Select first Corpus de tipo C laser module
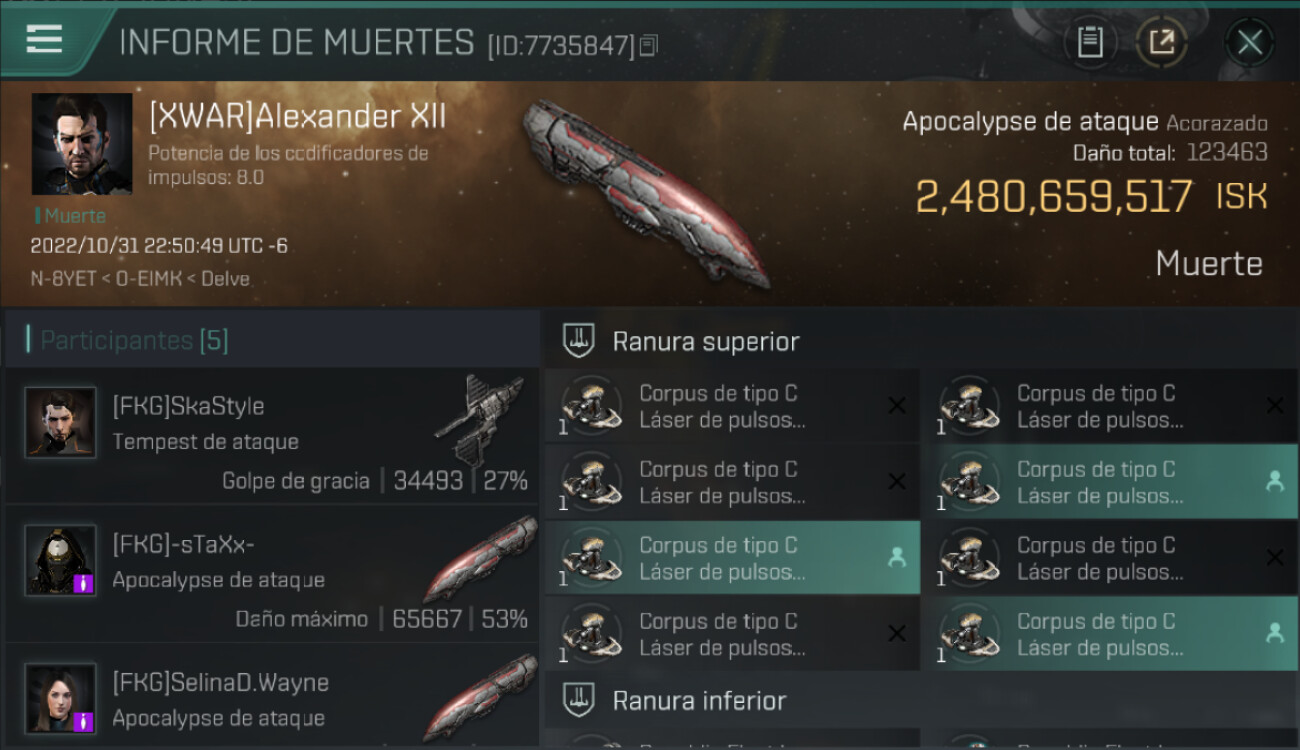 (732, 406)
